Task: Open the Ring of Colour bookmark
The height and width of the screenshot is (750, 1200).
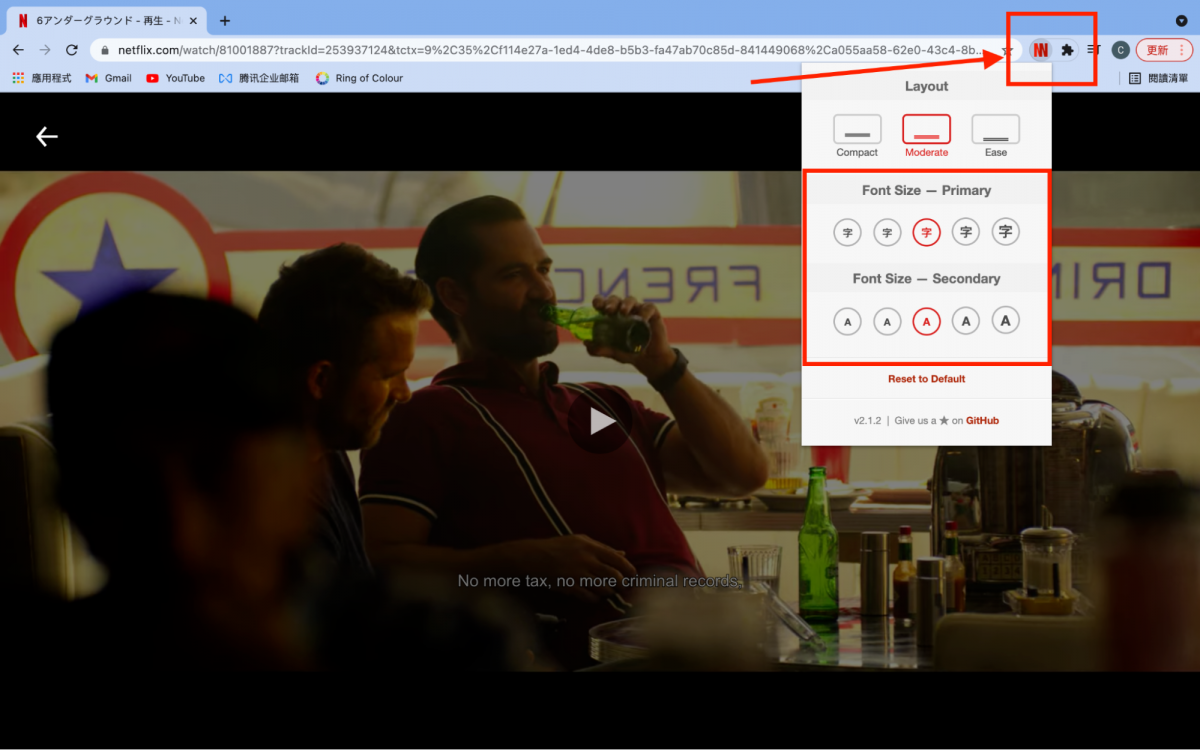Action: (359, 78)
